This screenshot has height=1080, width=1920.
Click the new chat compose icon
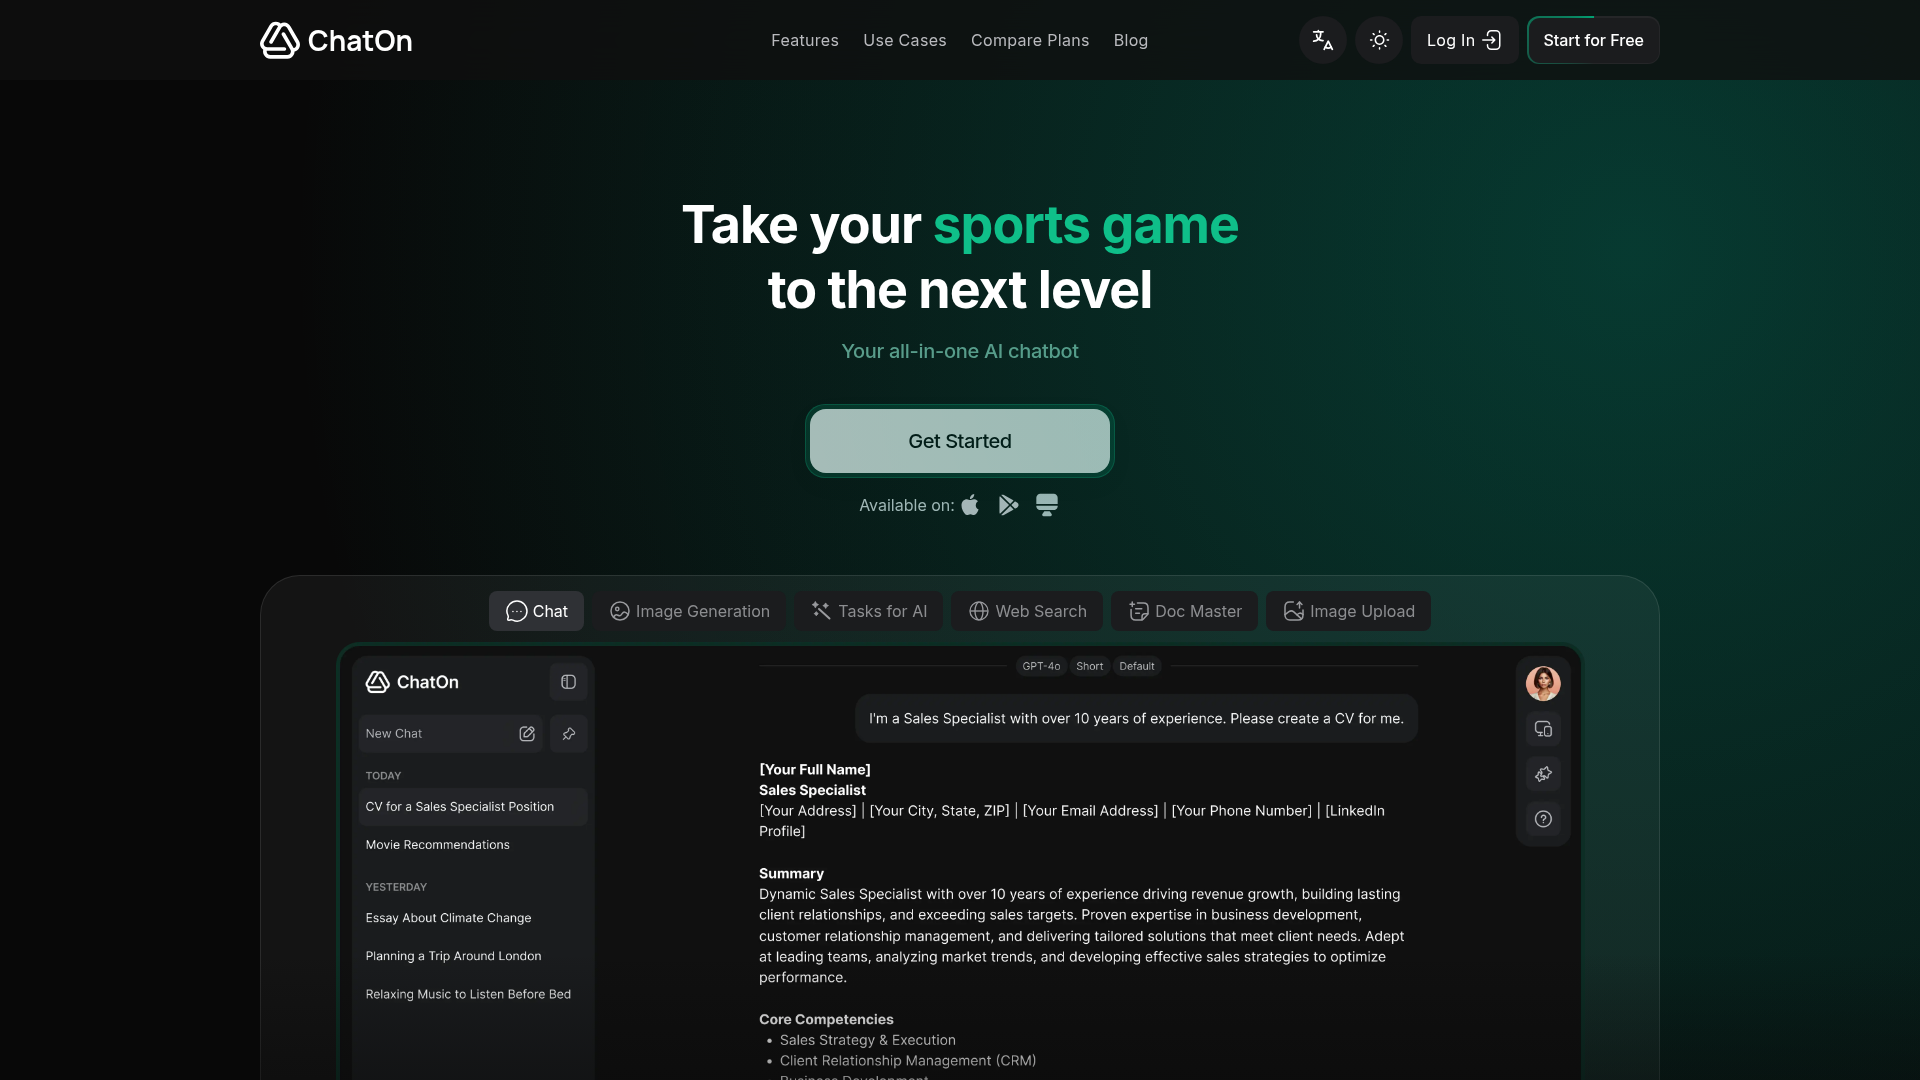[x=527, y=734]
